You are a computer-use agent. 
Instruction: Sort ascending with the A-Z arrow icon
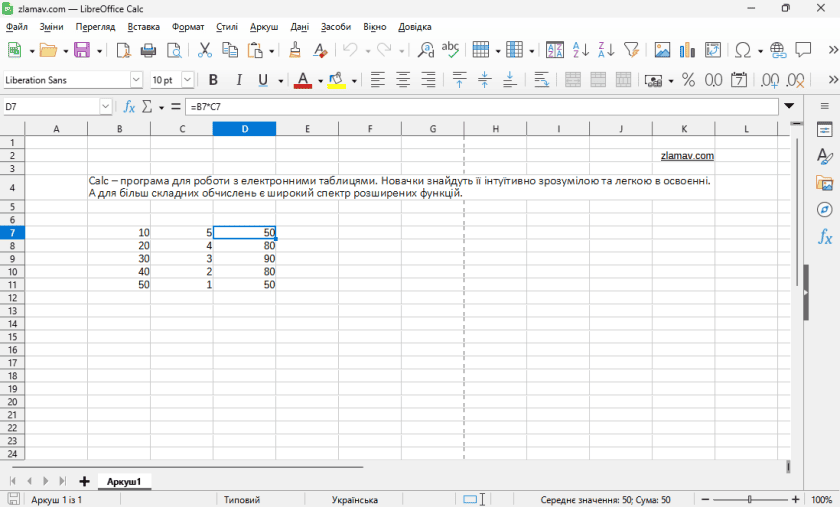pyautogui.click(x=582, y=50)
